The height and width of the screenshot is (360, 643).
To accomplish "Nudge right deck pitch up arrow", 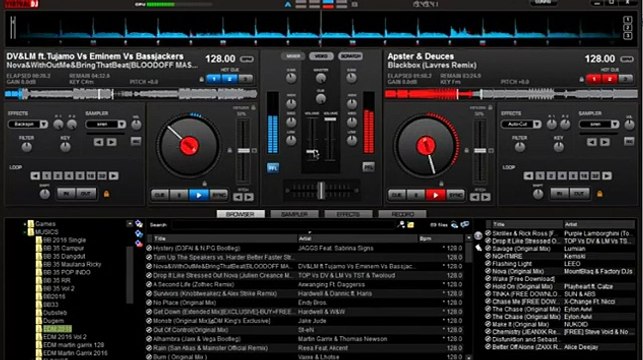I will (x=486, y=197).
